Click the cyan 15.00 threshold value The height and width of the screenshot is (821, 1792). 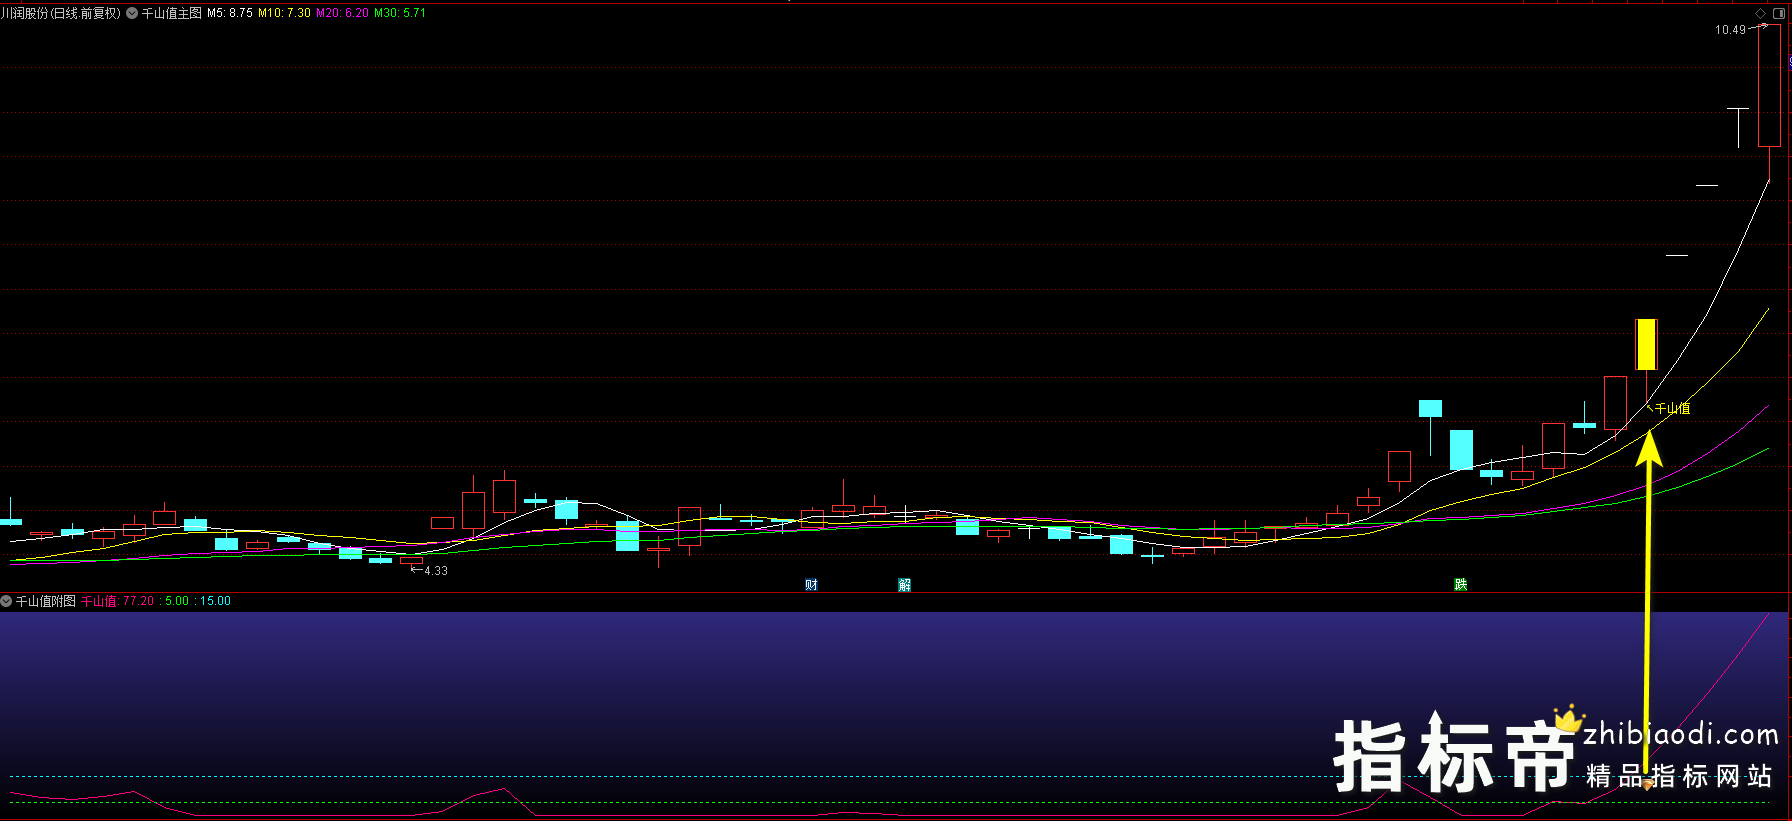pyautogui.click(x=215, y=601)
